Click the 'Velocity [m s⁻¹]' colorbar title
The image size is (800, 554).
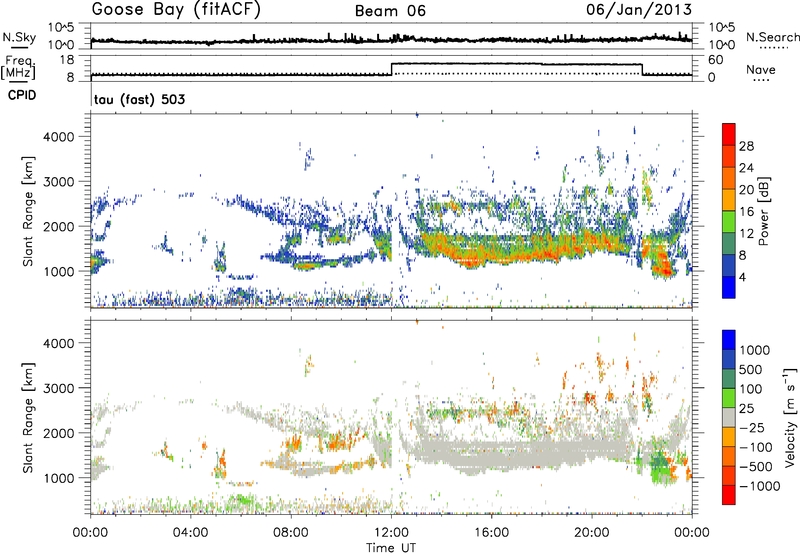click(790, 417)
